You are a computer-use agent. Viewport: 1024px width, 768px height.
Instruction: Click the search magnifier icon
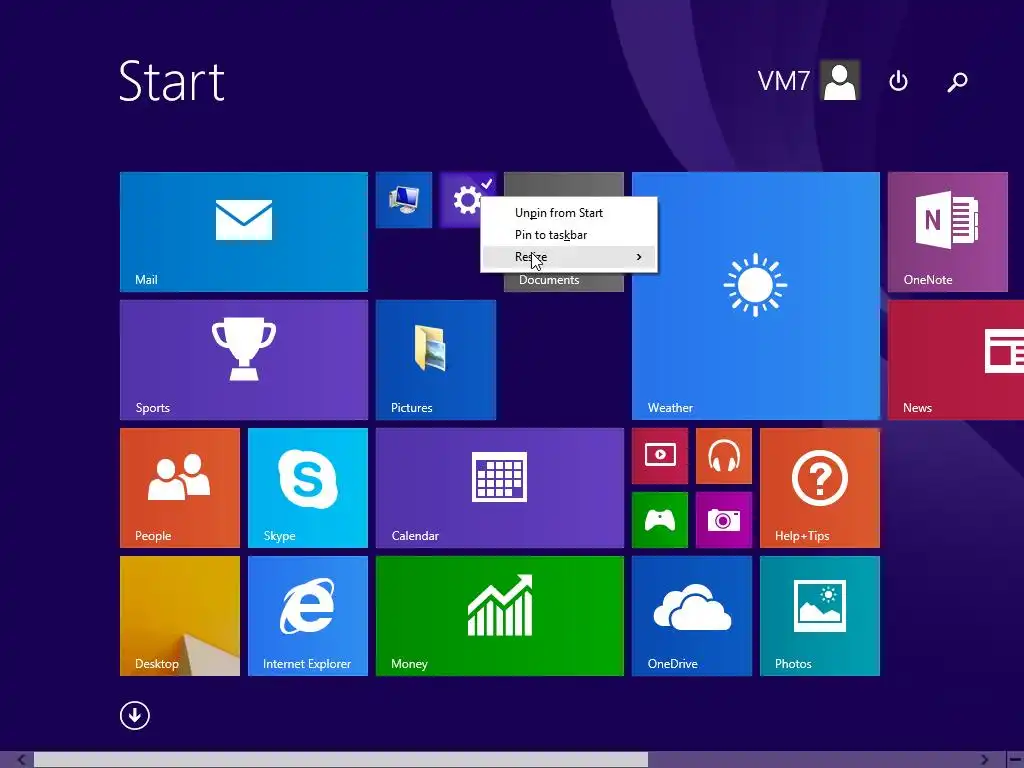click(957, 82)
